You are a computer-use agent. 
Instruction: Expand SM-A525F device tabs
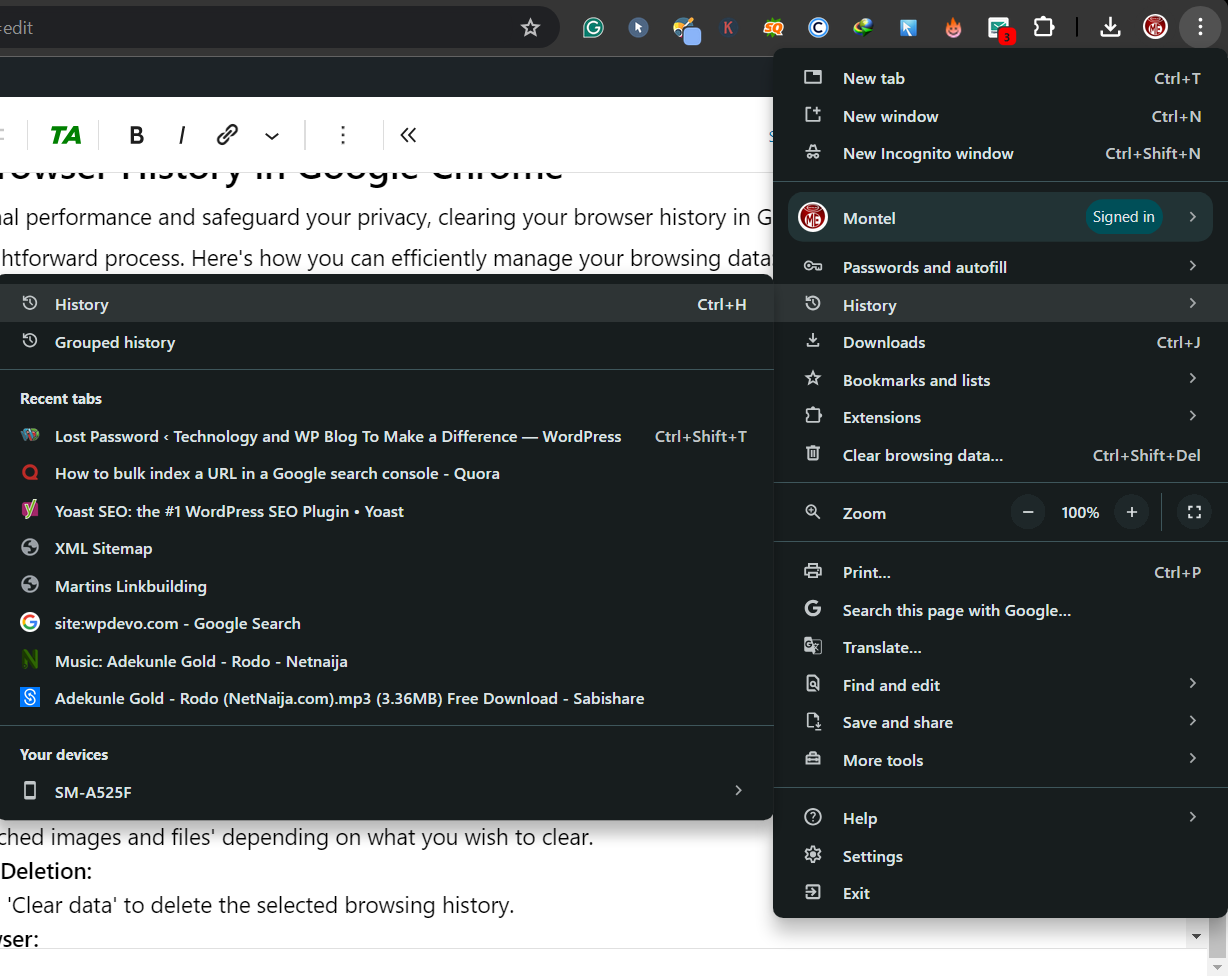pos(386,792)
